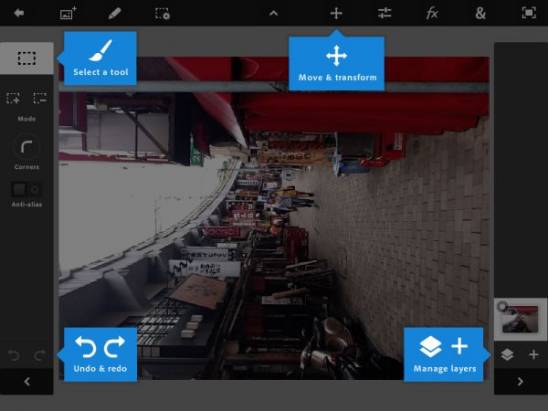Open the selection options icon
Viewport: 548px width, 411px height.
click(163, 13)
